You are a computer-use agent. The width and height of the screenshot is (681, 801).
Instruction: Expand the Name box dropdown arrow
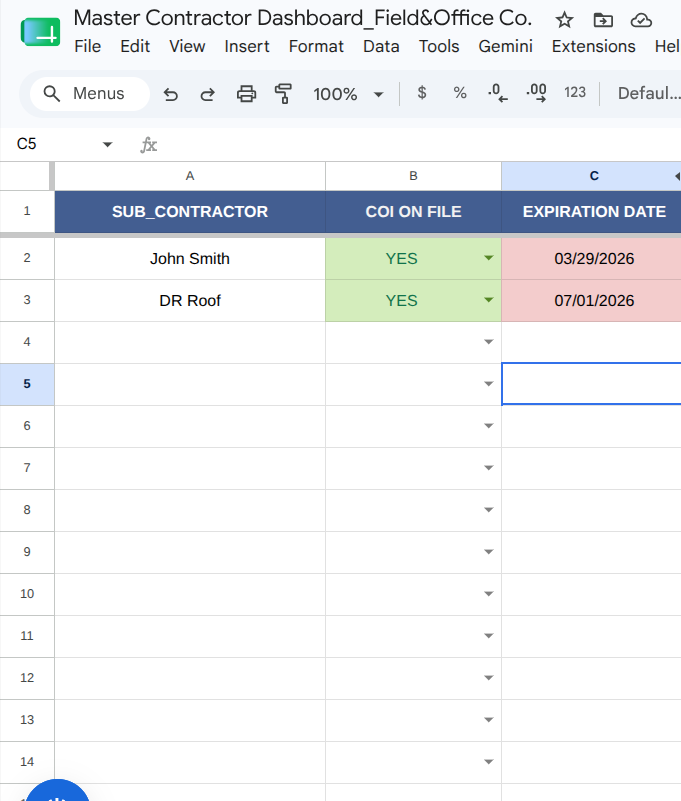click(107, 145)
